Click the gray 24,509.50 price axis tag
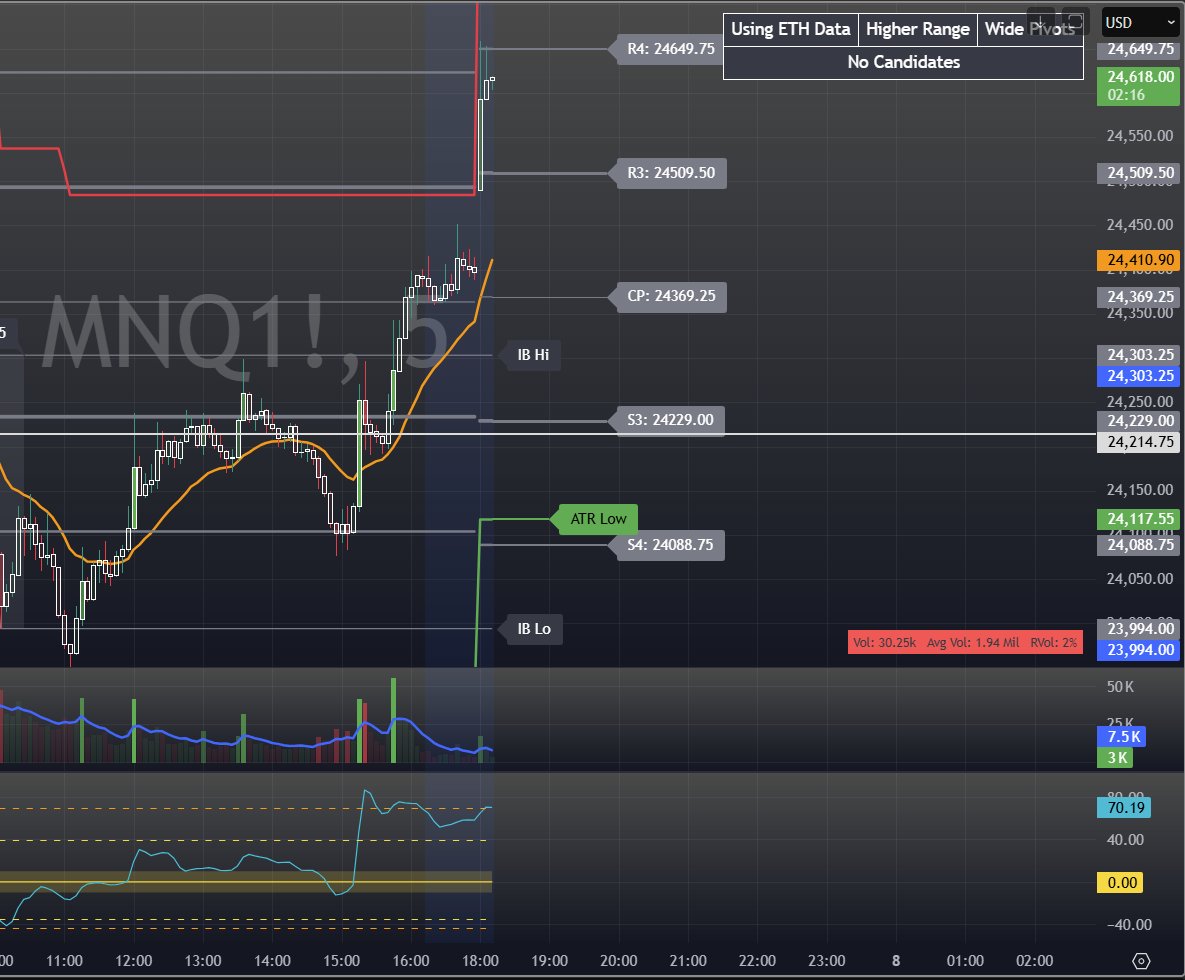 pyautogui.click(x=1138, y=173)
